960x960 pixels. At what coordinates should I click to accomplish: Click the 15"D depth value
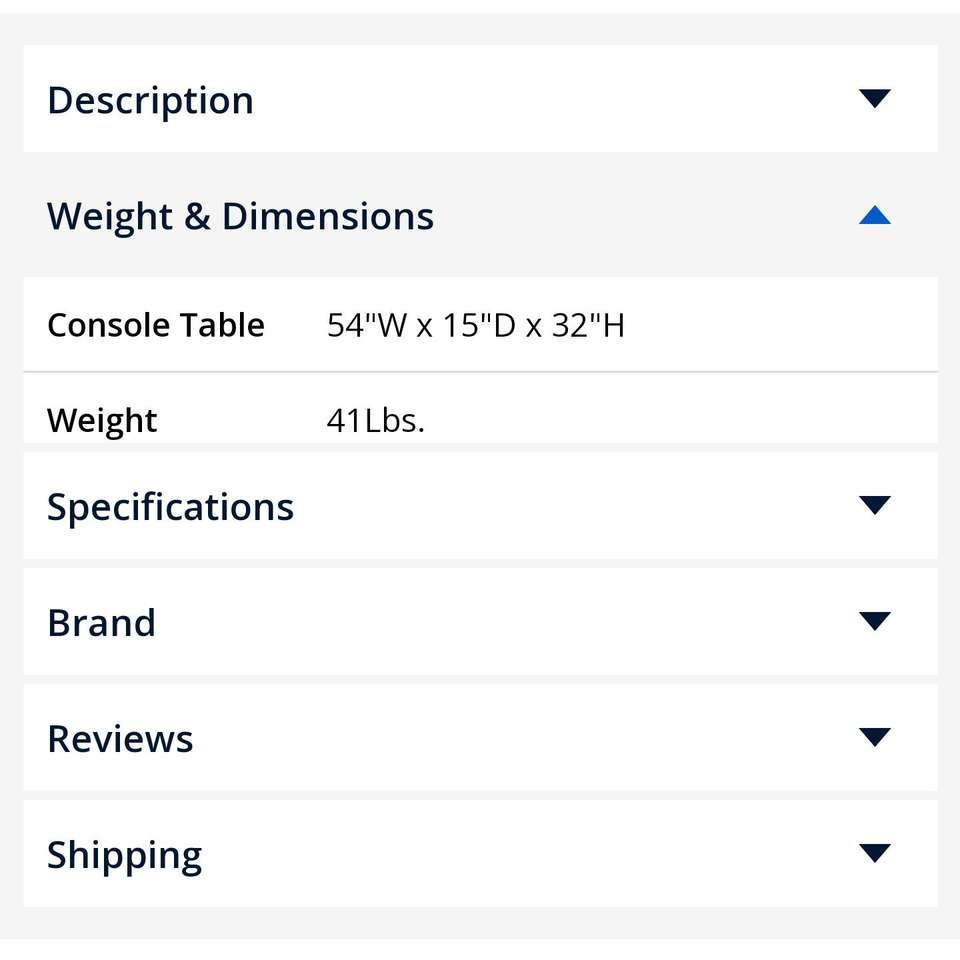click(x=479, y=325)
